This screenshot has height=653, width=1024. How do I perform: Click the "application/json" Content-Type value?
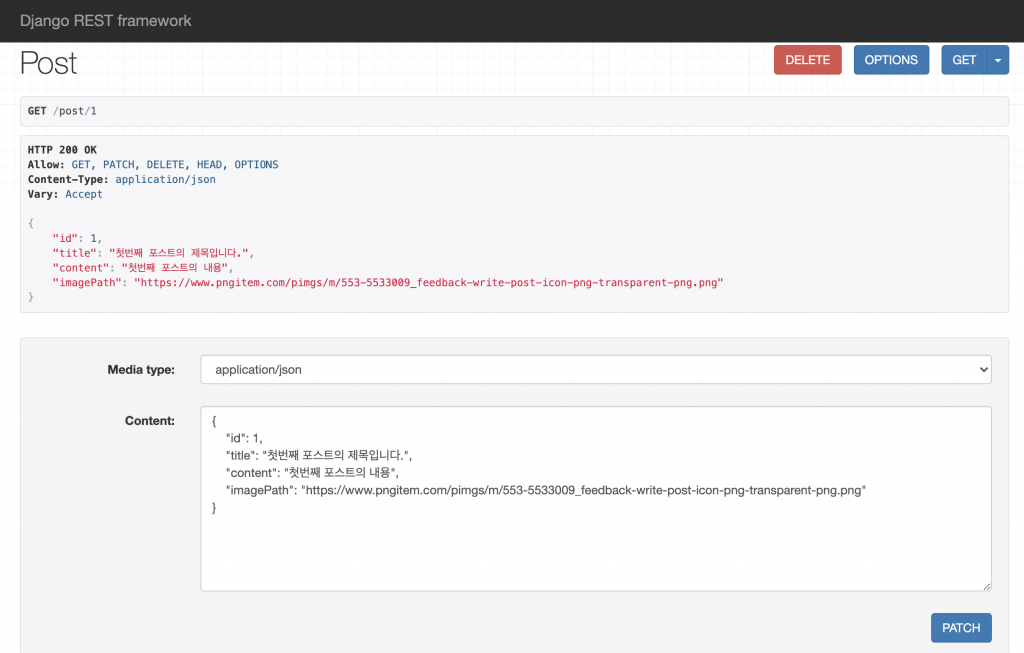tap(165, 180)
